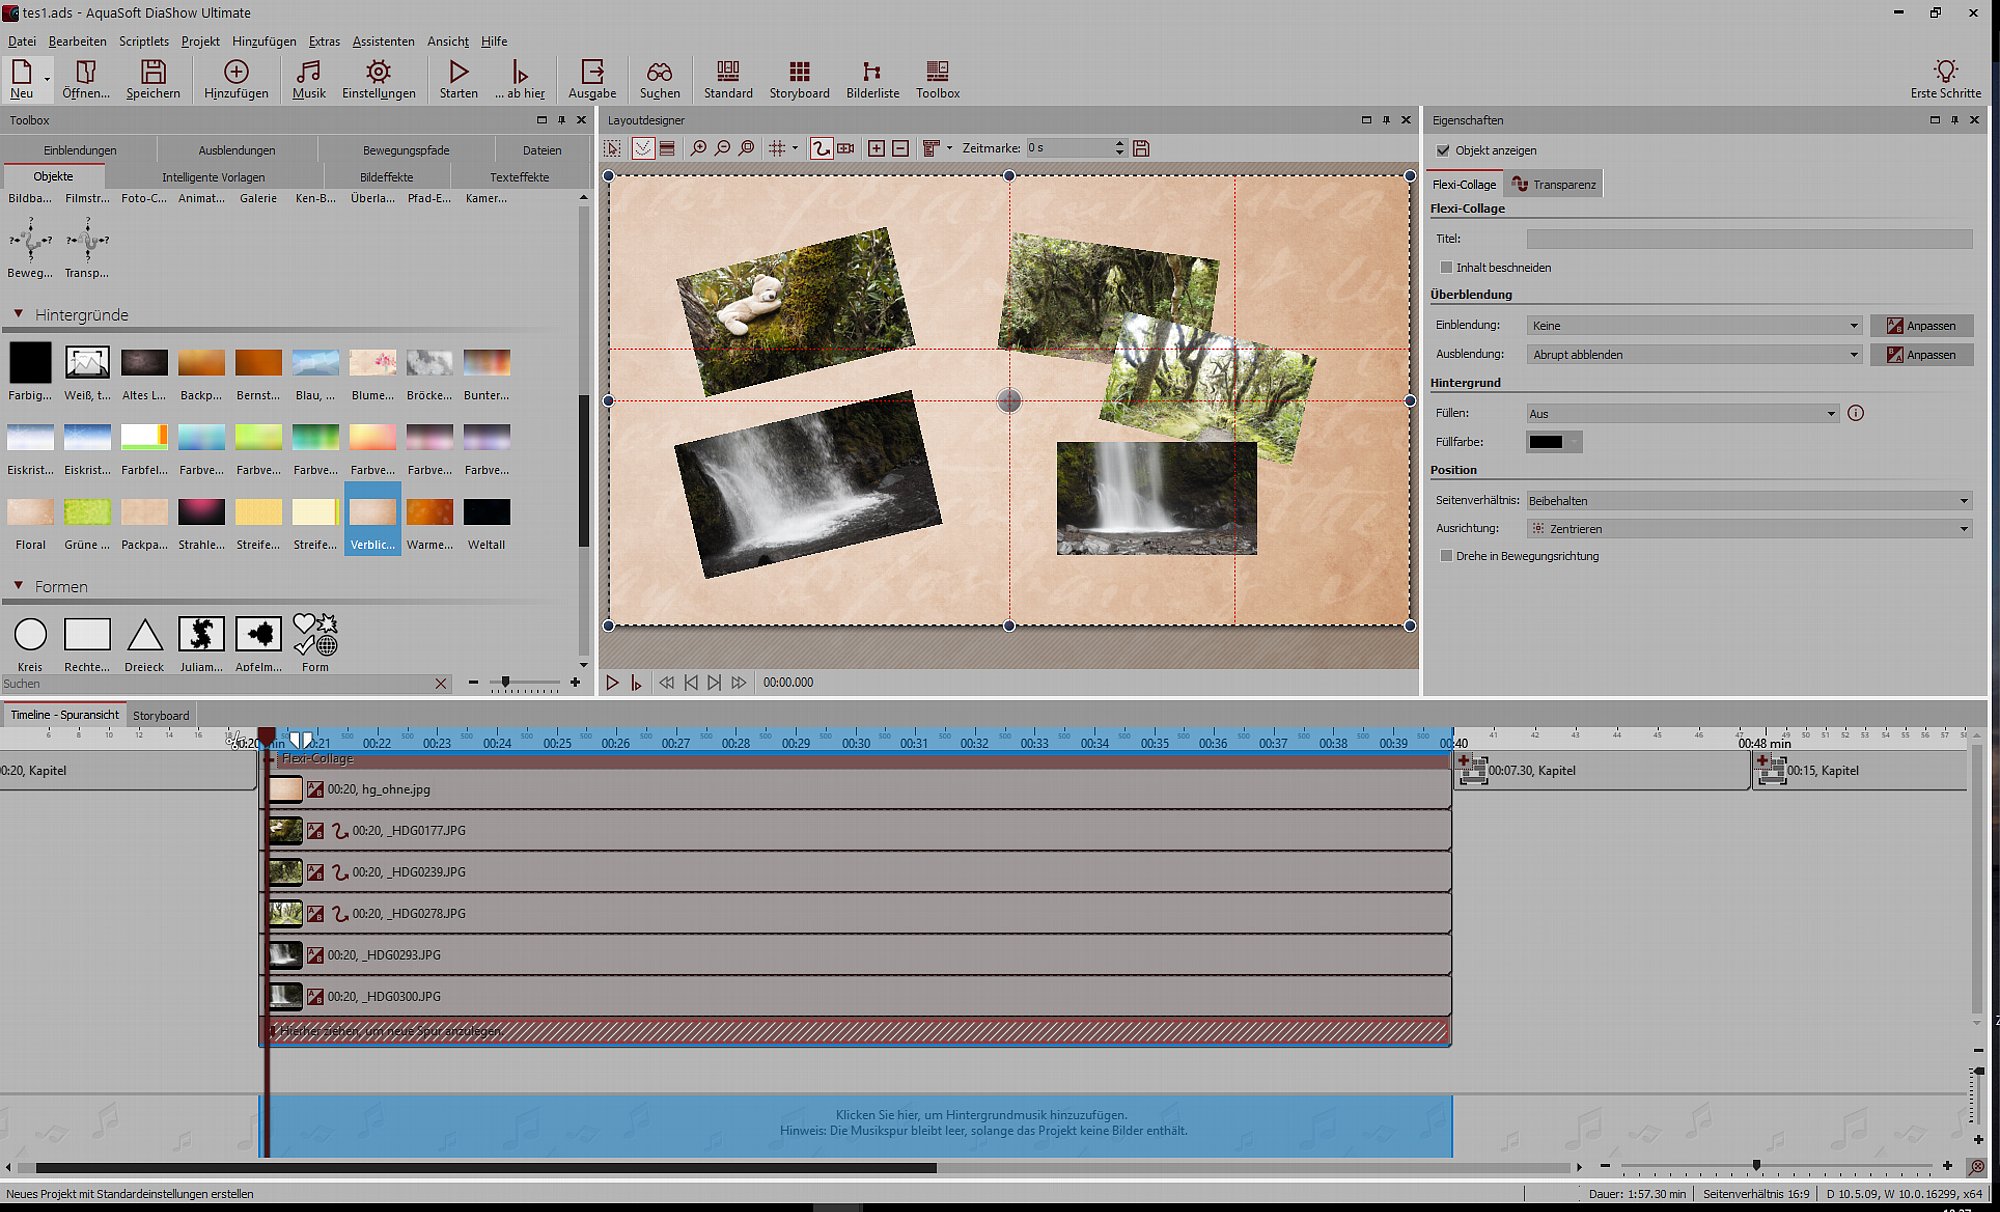The height and width of the screenshot is (1212, 2000).
Task: Open the Einblendung dropdown
Action: tap(1694, 326)
